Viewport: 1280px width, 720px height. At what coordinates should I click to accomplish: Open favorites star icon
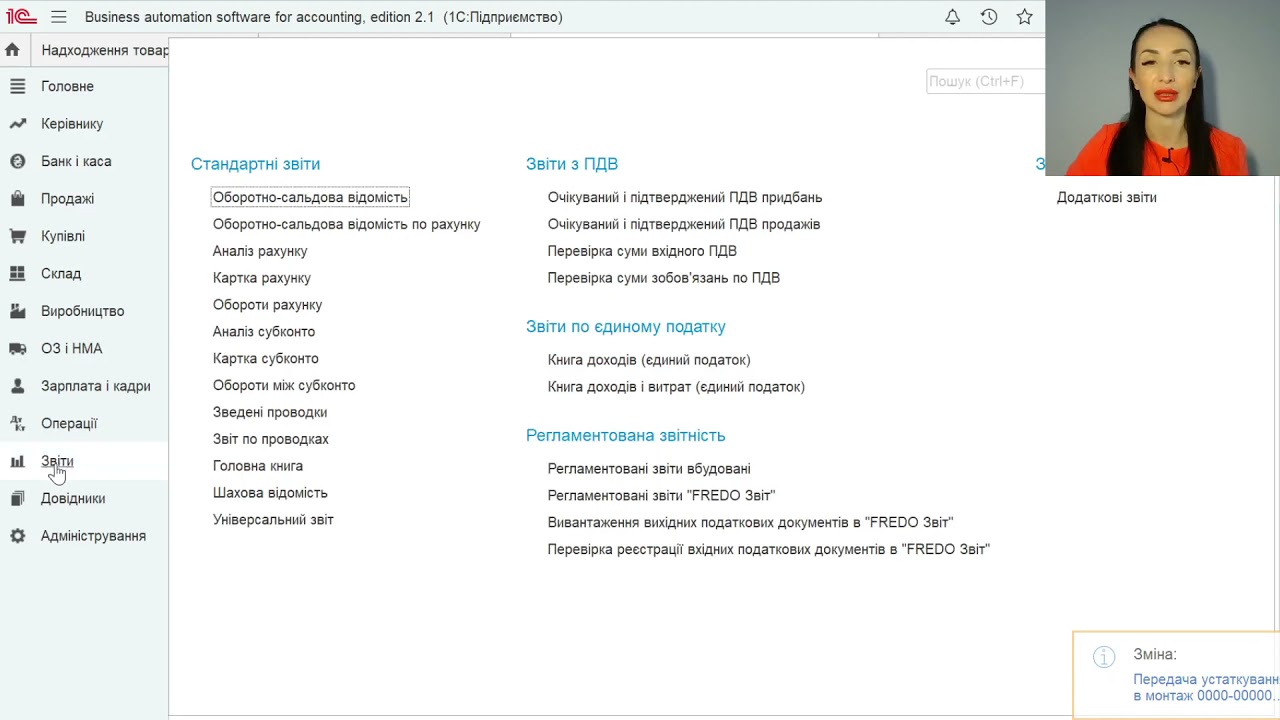coord(1024,17)
